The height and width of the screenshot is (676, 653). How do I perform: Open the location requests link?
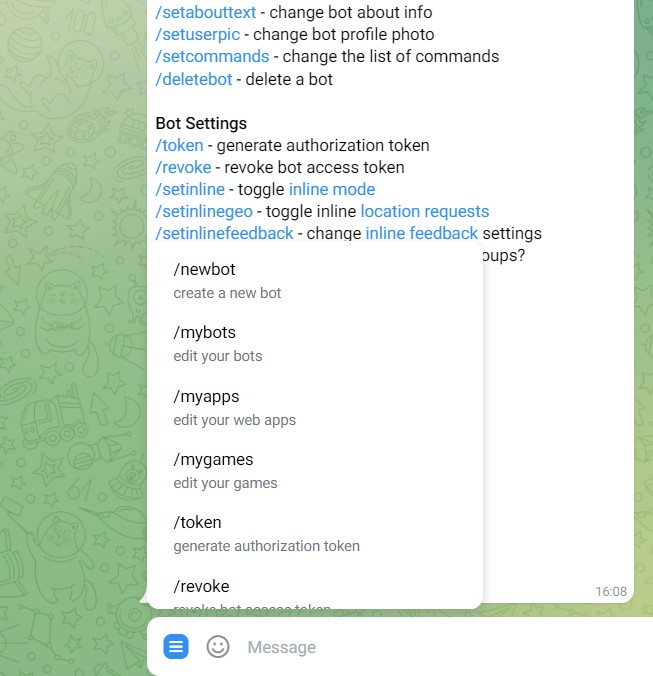pyautogui.click(x=425, y=211)
